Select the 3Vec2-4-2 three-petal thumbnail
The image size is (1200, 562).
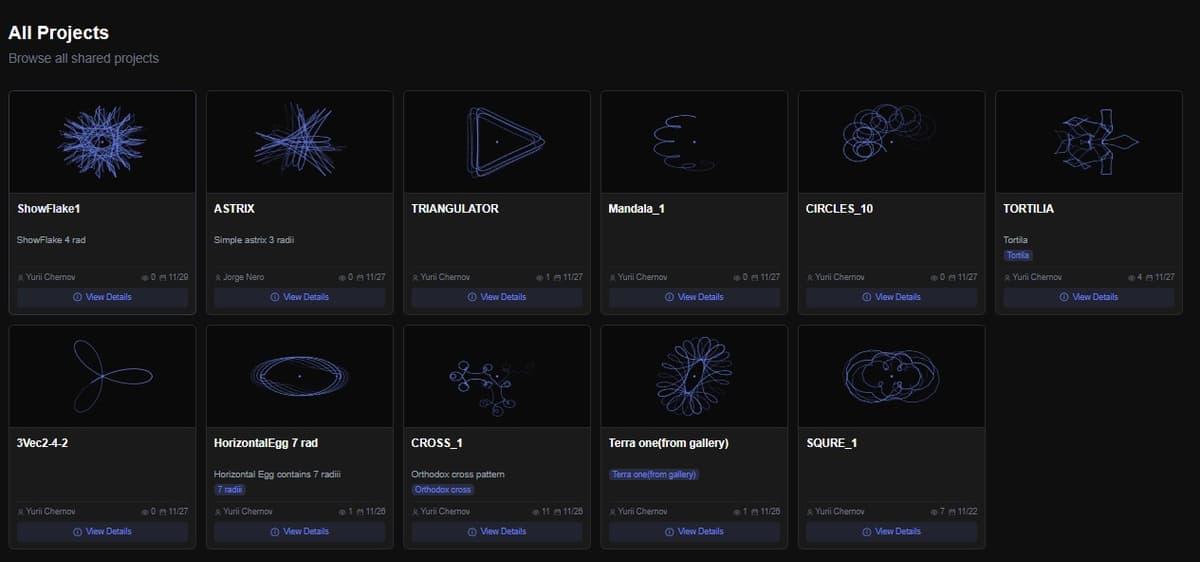102,376
